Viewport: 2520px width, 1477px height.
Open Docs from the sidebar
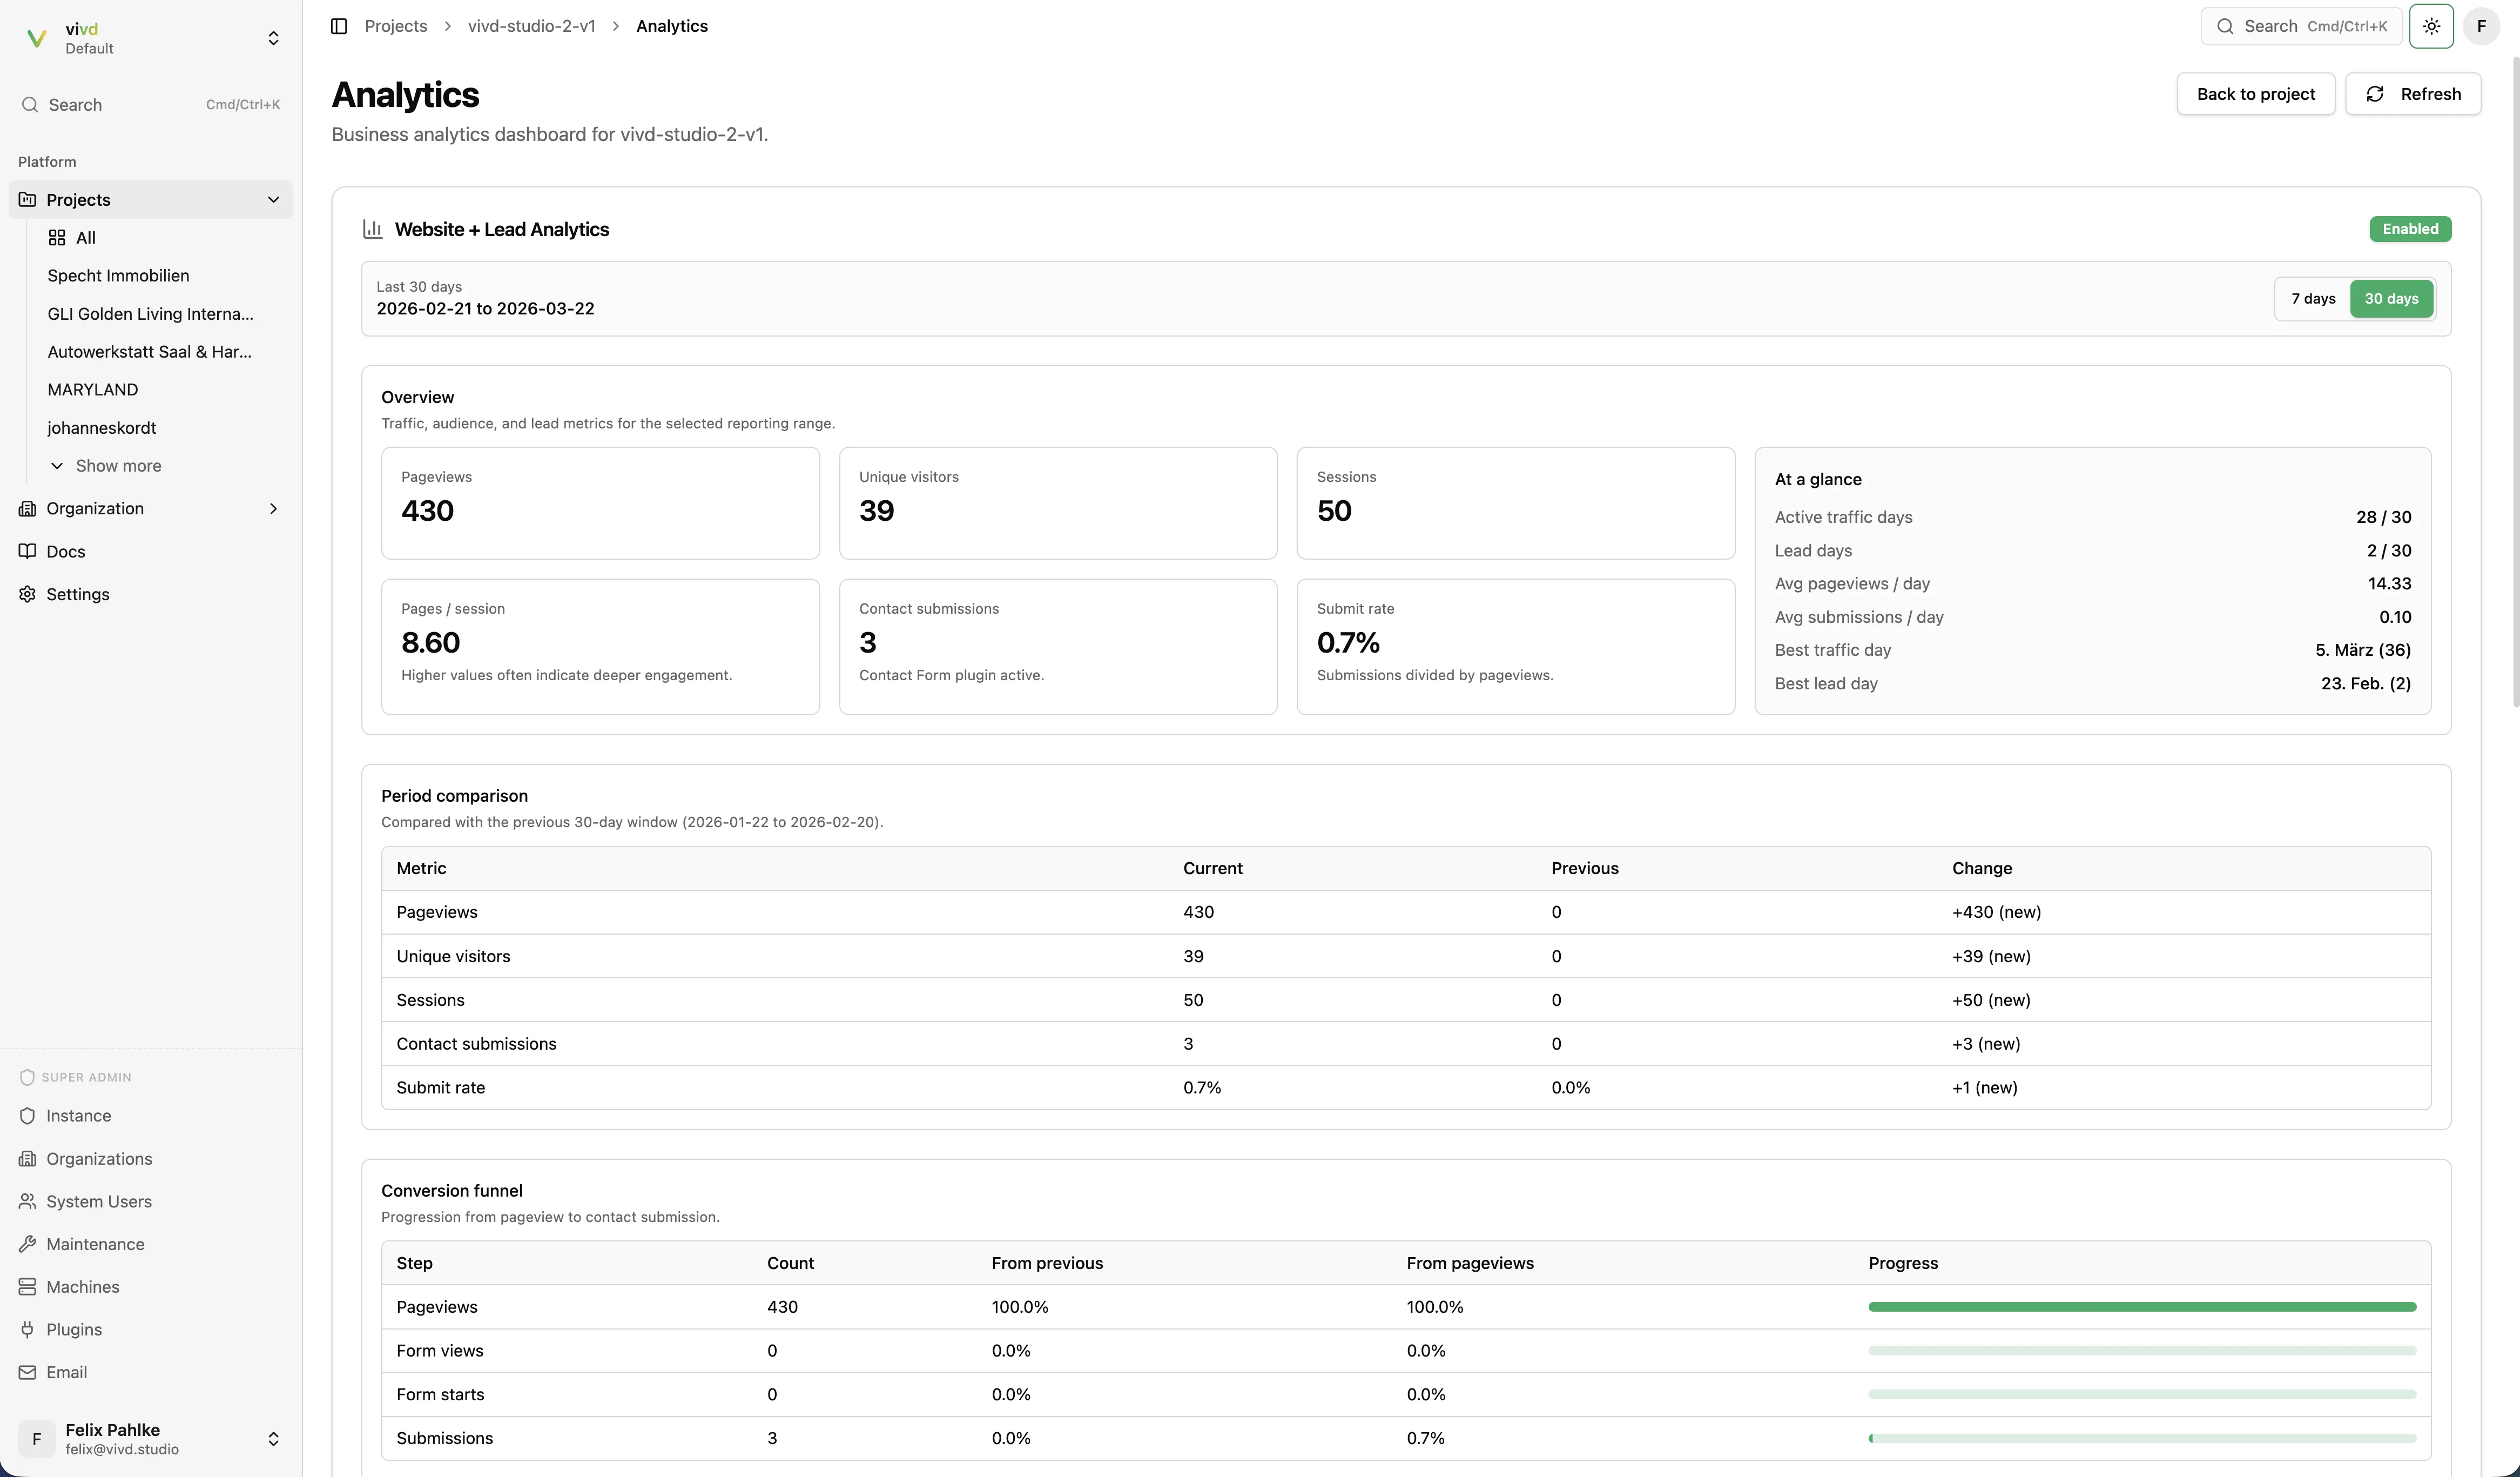[66, 551]
